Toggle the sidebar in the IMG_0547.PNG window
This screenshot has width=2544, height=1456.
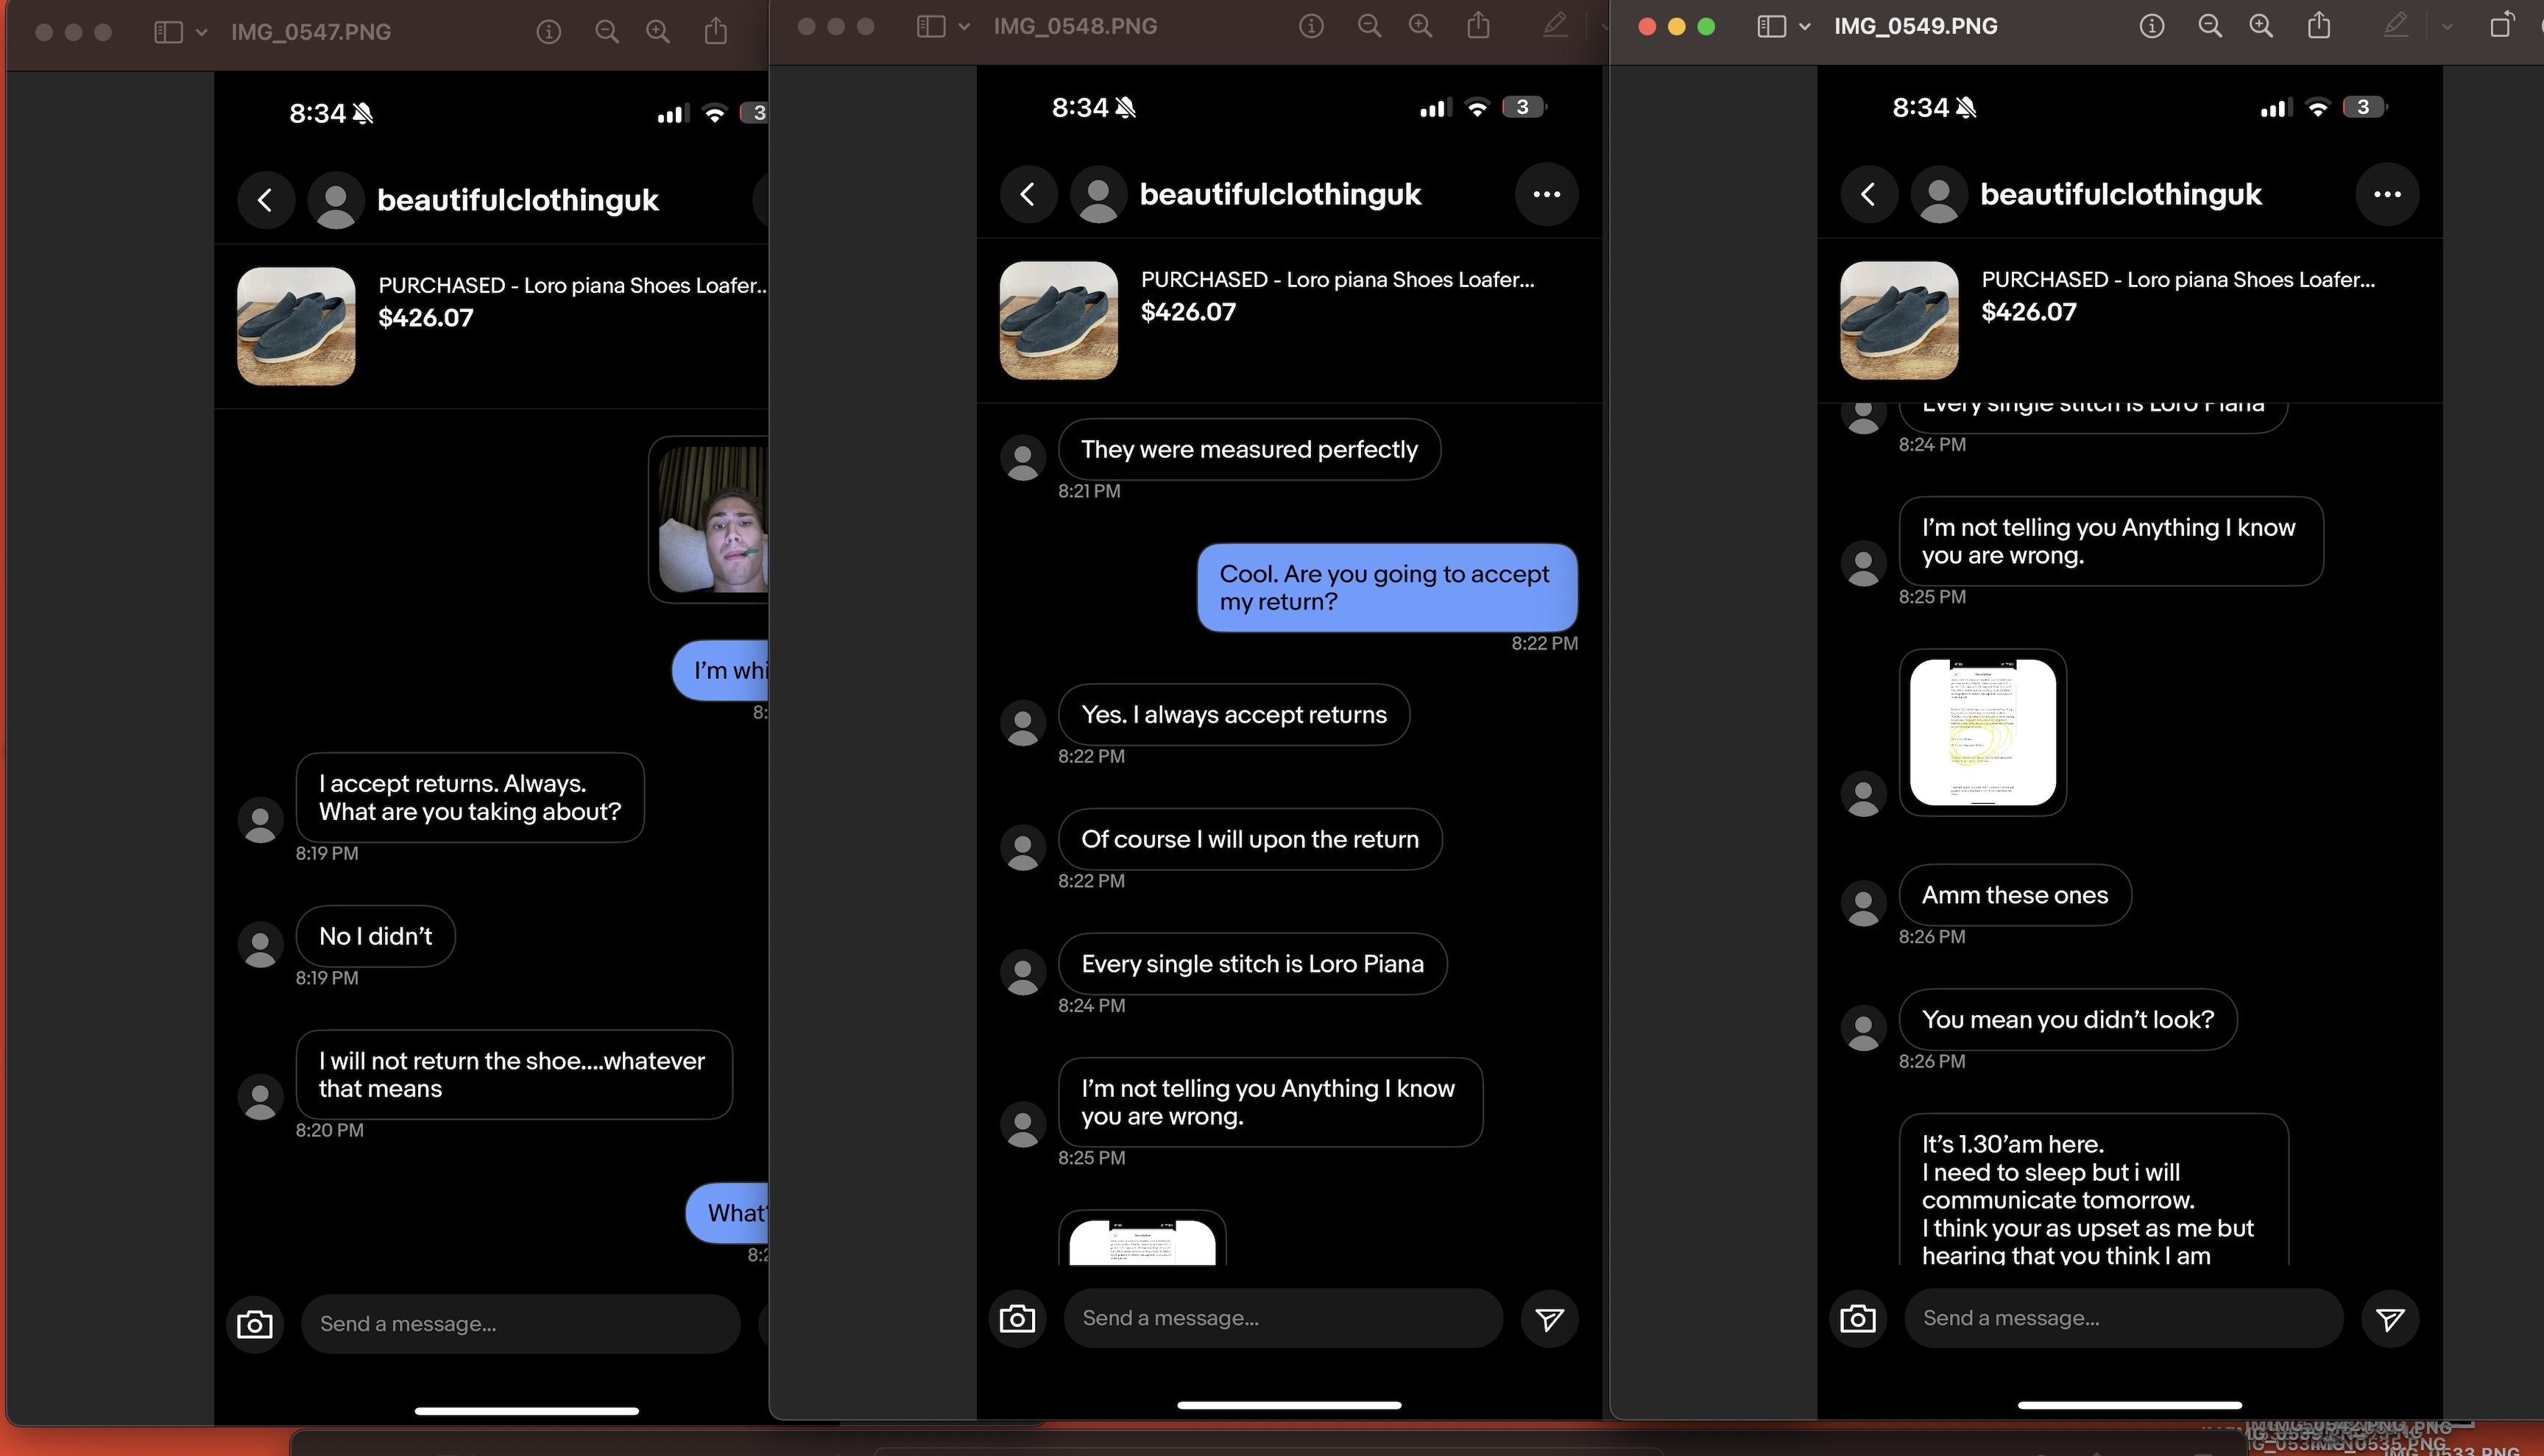(168, 32)
